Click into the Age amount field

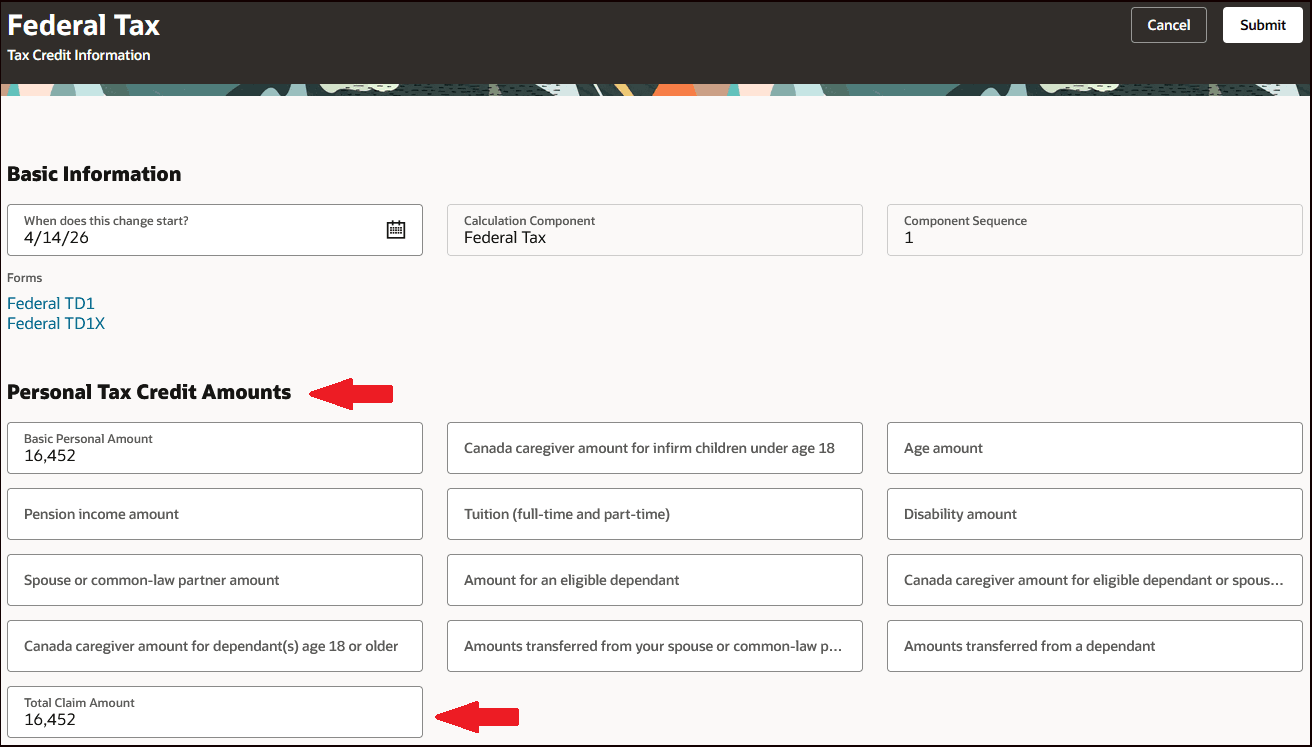[1095, 448]
